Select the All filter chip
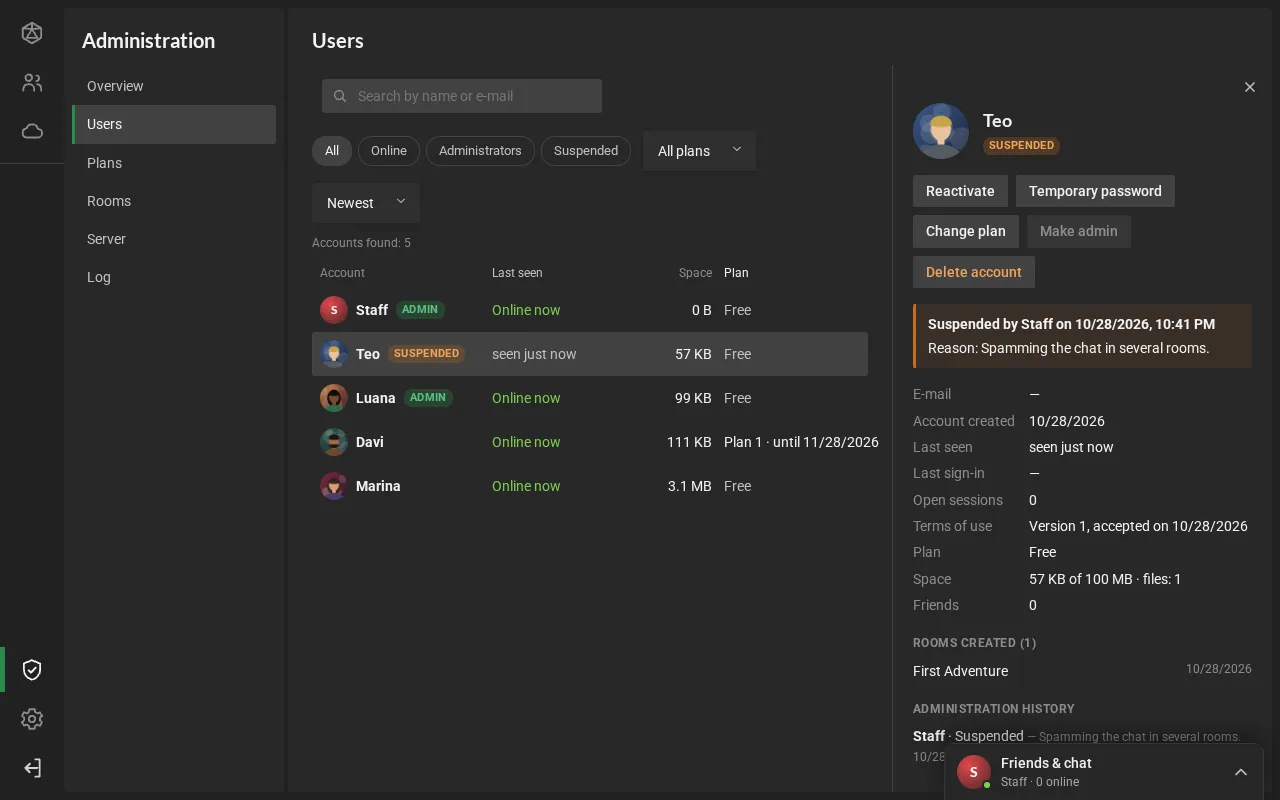Viewport: 1280px width, 800px height. (x=332, y=151)
